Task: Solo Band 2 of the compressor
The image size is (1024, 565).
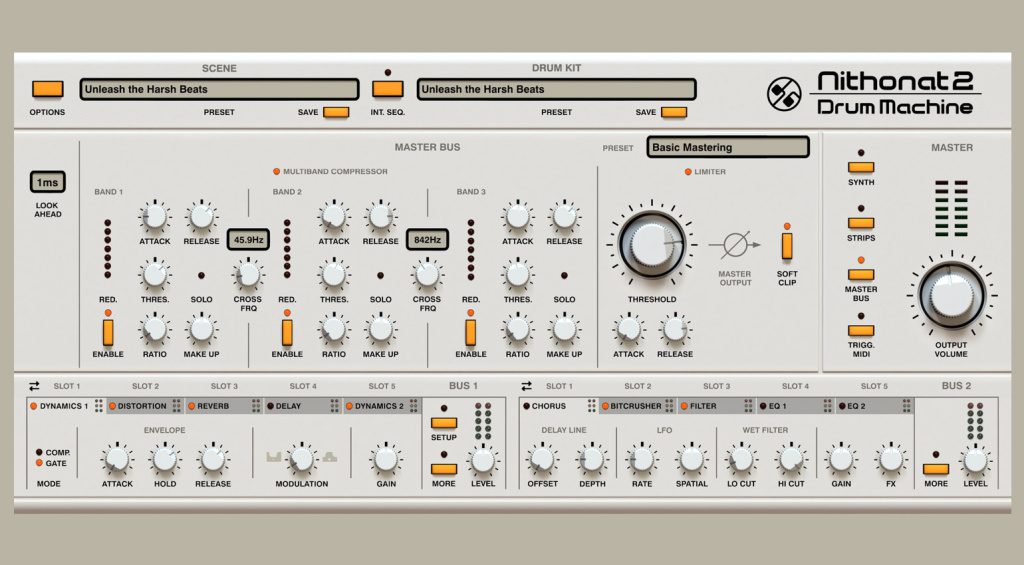Action: pos(380,276)
